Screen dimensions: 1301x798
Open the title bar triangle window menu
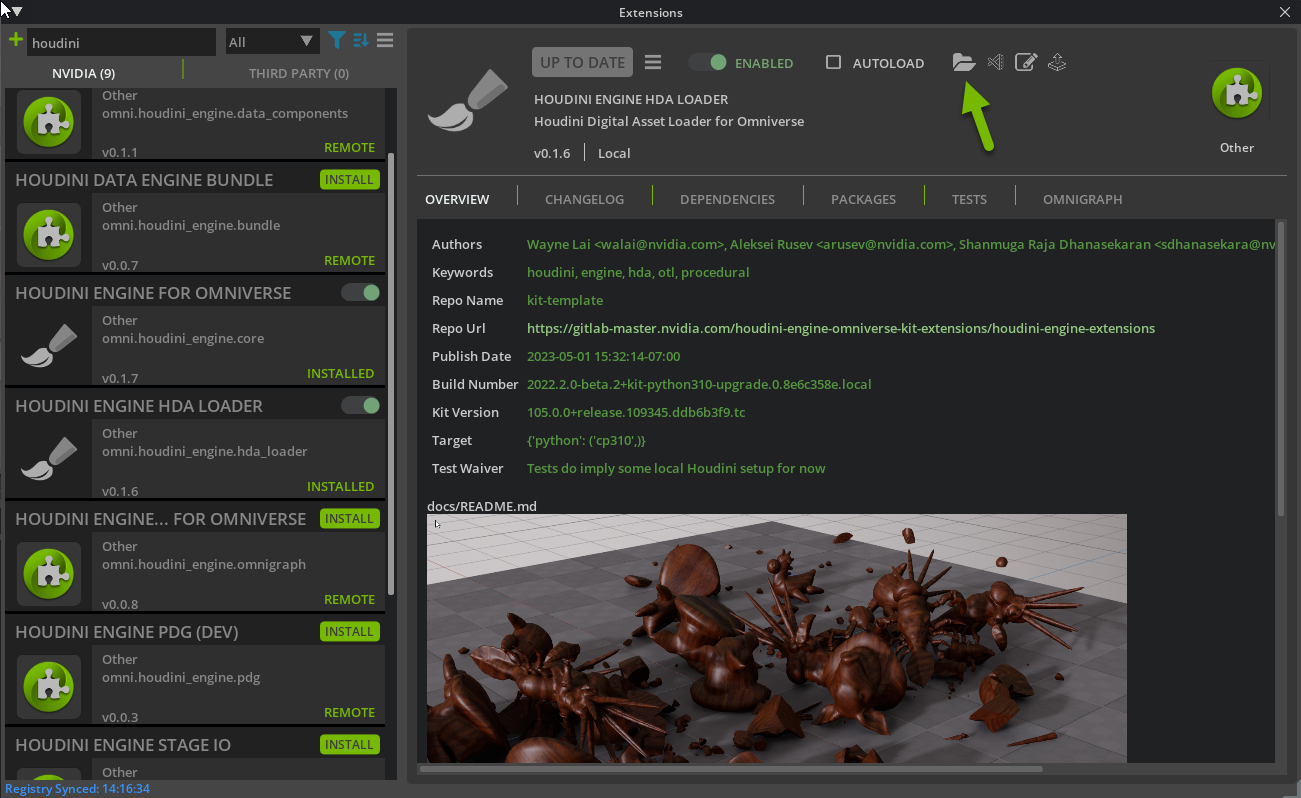pyautogui.click(x=17, y=12)
